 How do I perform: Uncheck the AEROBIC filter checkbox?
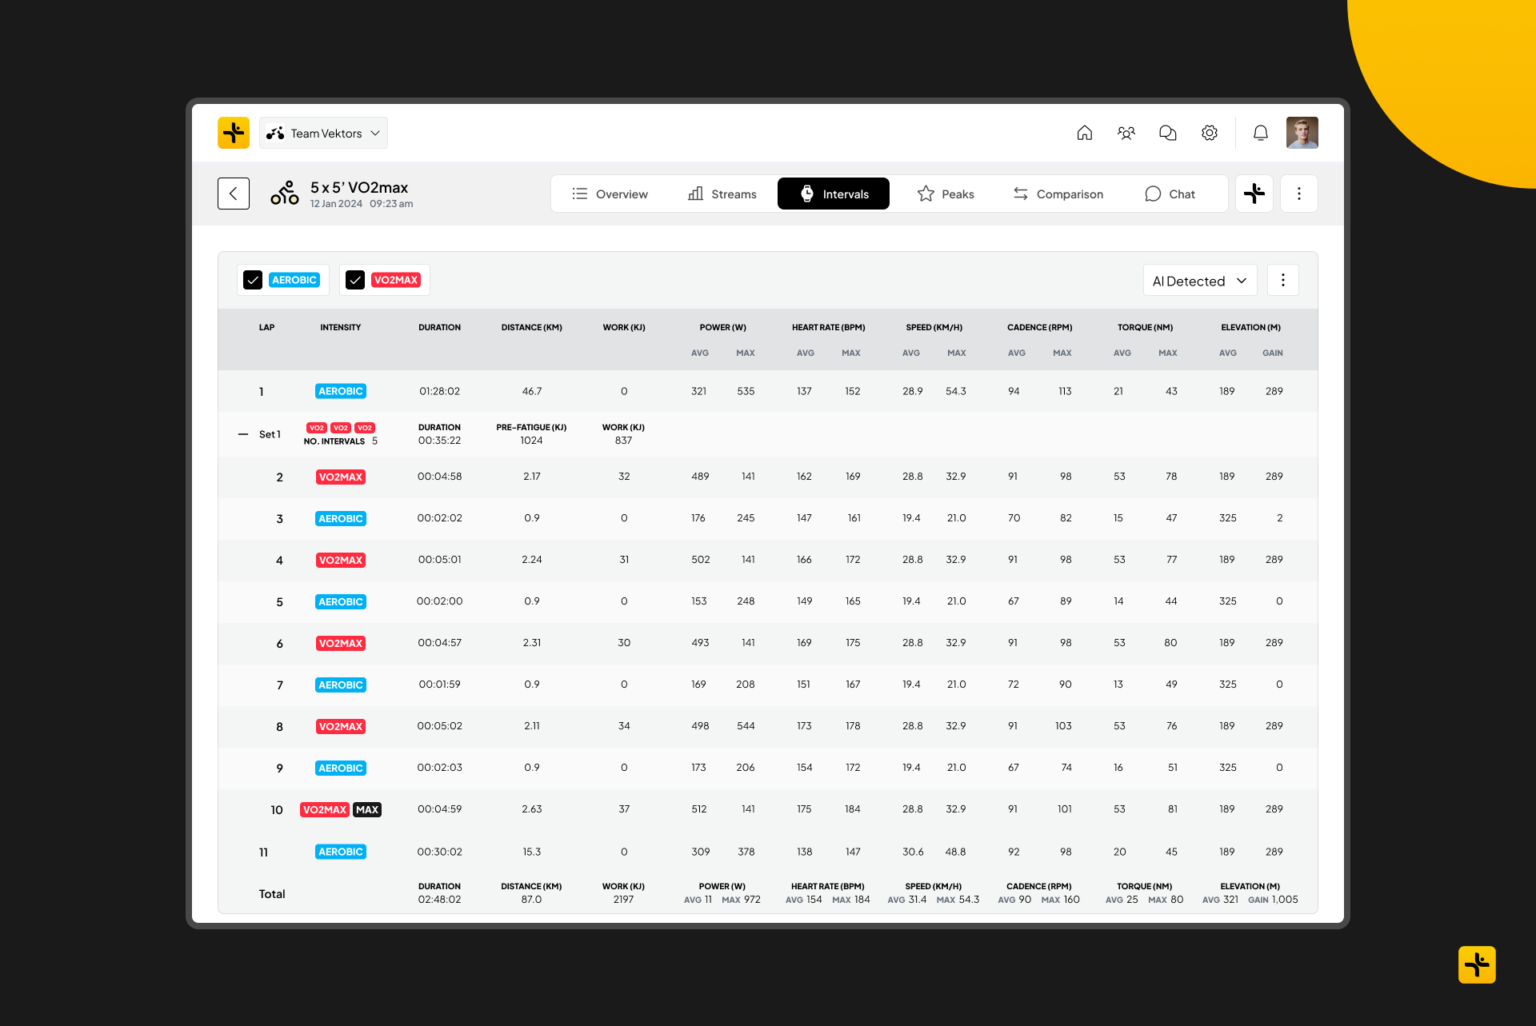click(253, 280)
